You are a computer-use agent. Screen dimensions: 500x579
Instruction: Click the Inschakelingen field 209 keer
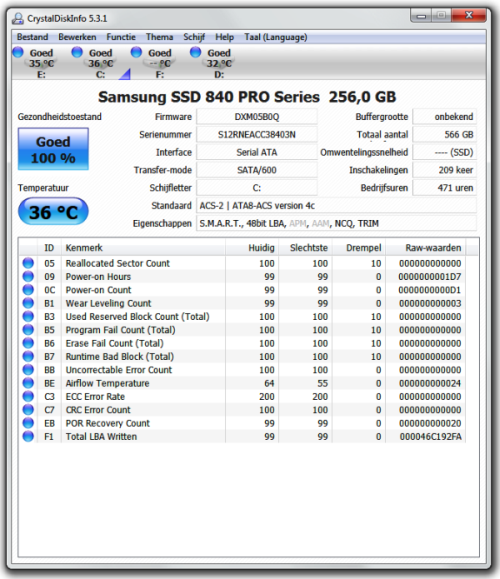[445, 170]
